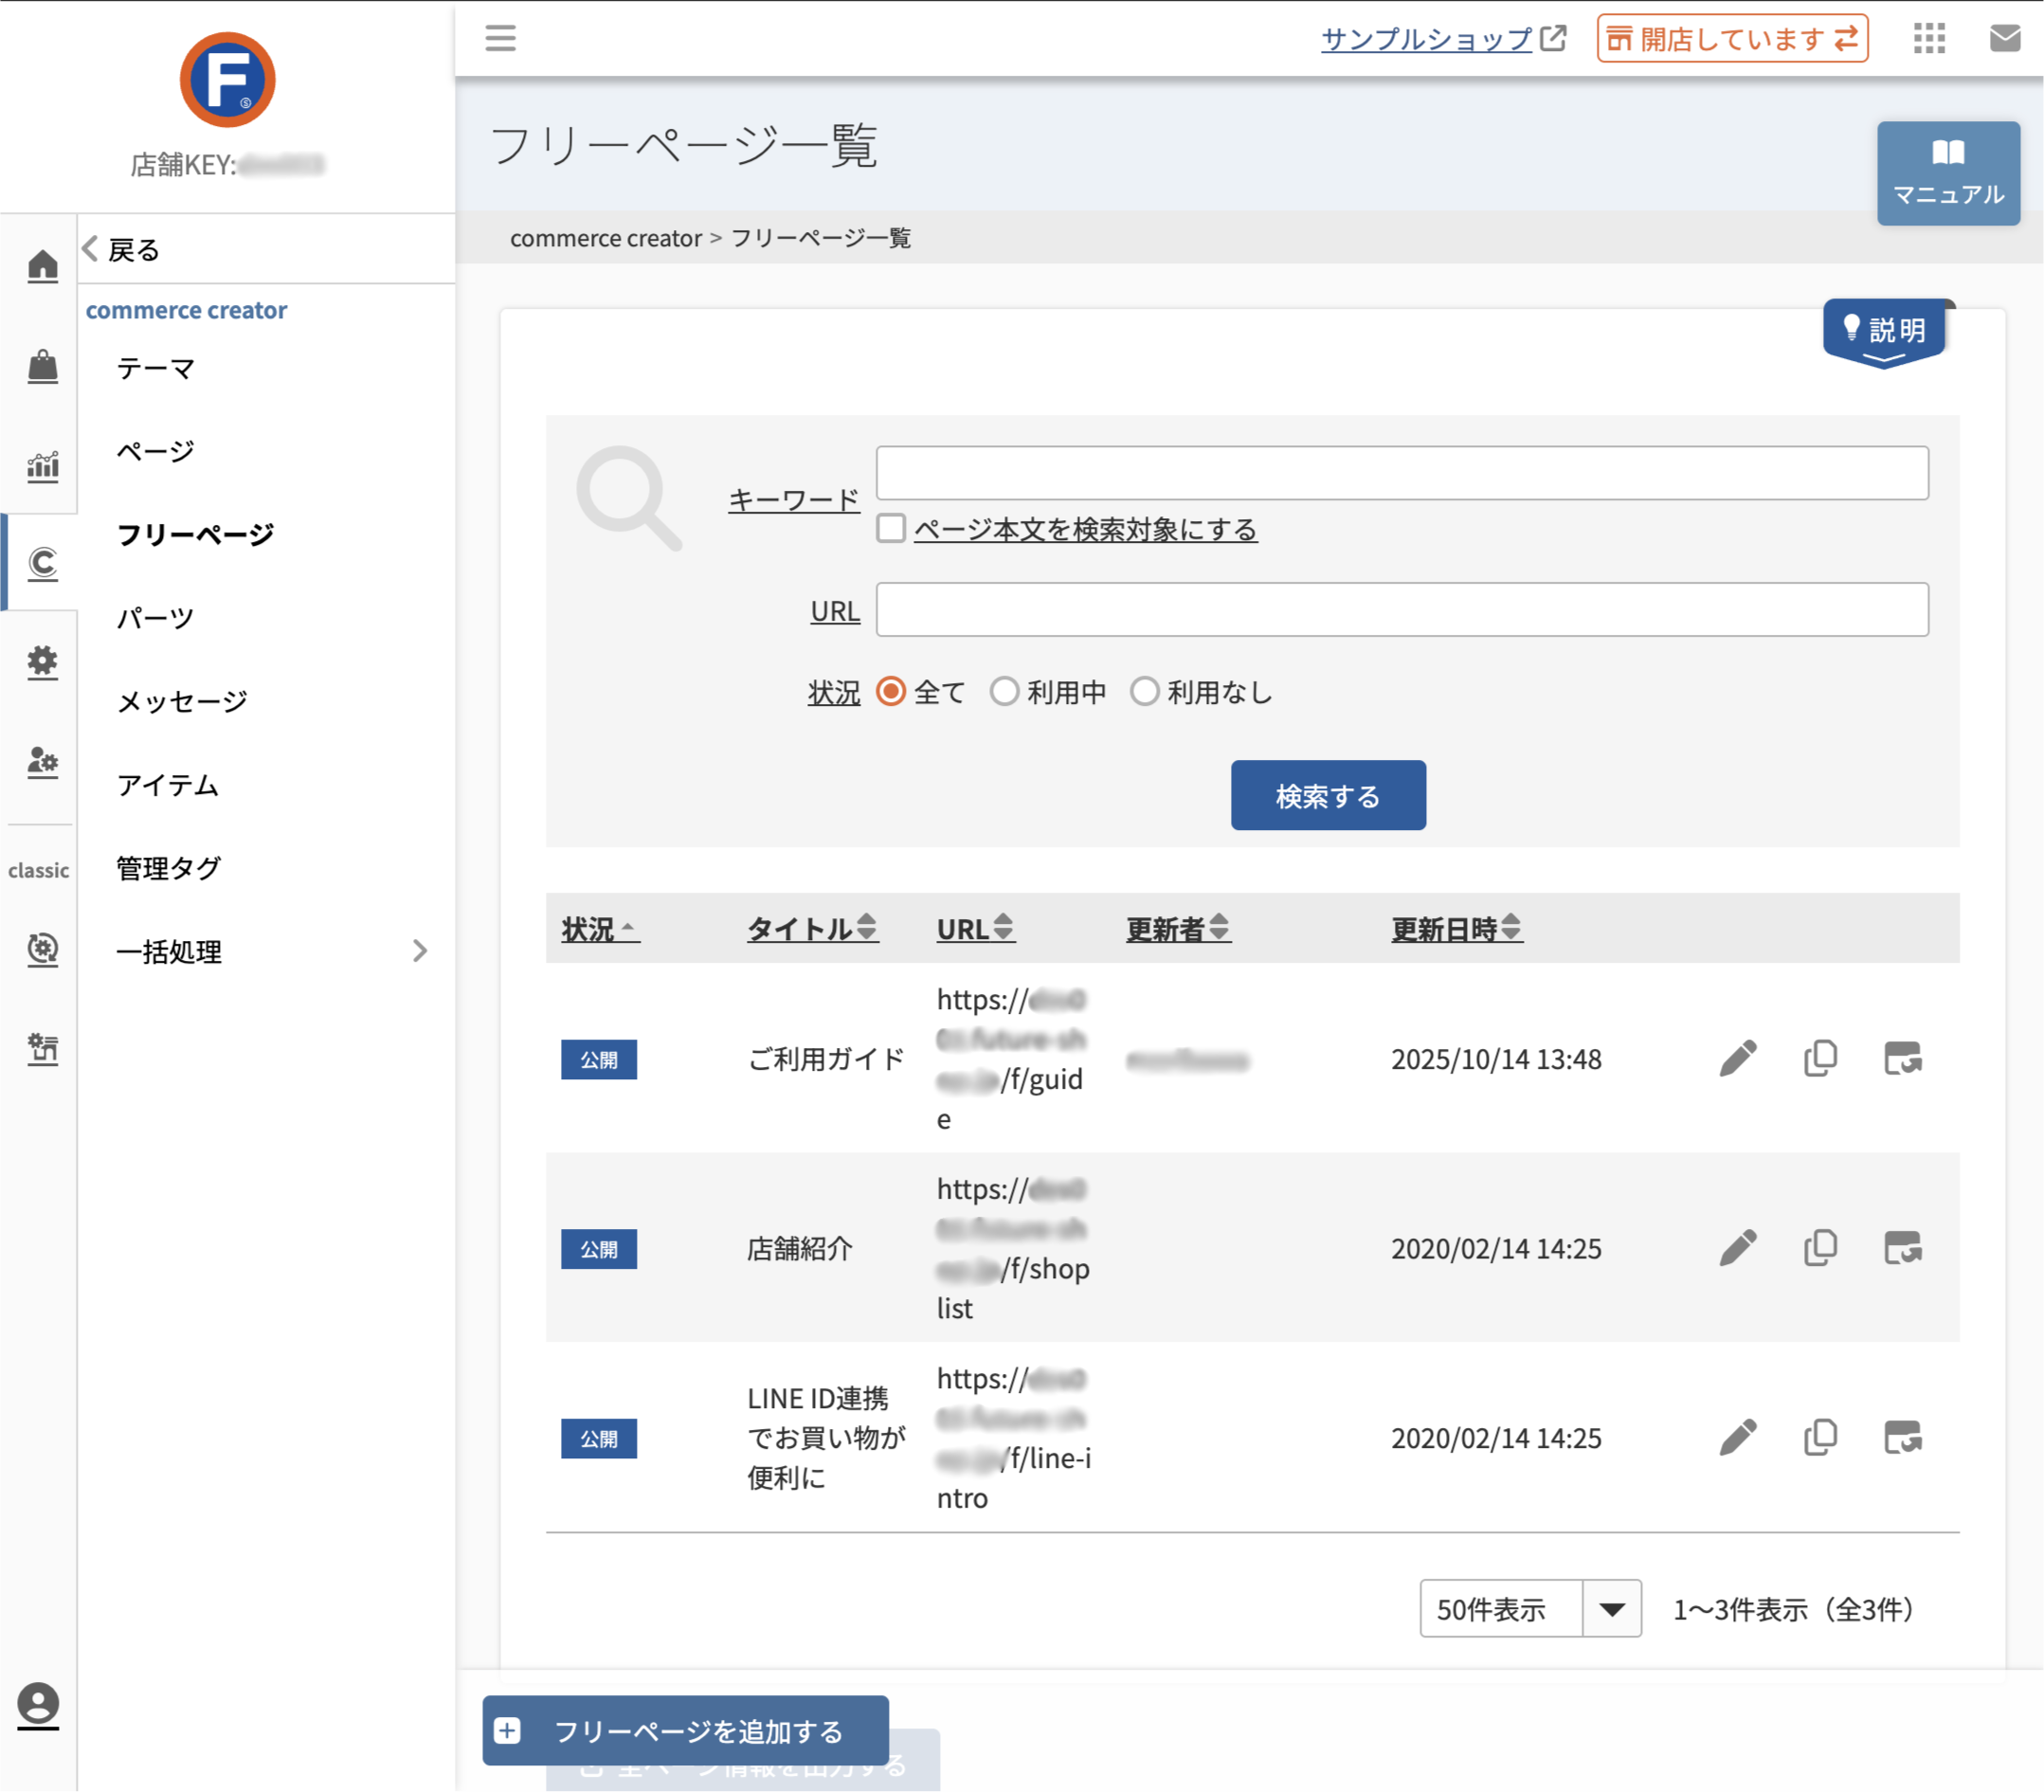Click the commerce creator sidebar heading
This screenshot has width=2044, height=1792.
(x=186, y=310)
